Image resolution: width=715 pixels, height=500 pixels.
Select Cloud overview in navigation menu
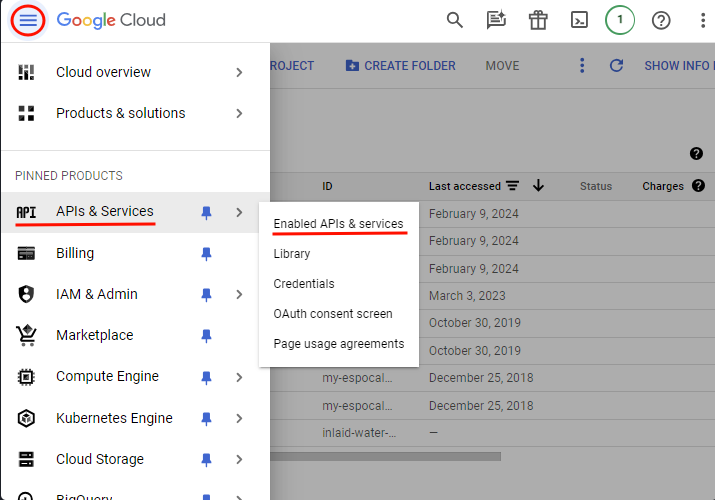tap(103, 72)
